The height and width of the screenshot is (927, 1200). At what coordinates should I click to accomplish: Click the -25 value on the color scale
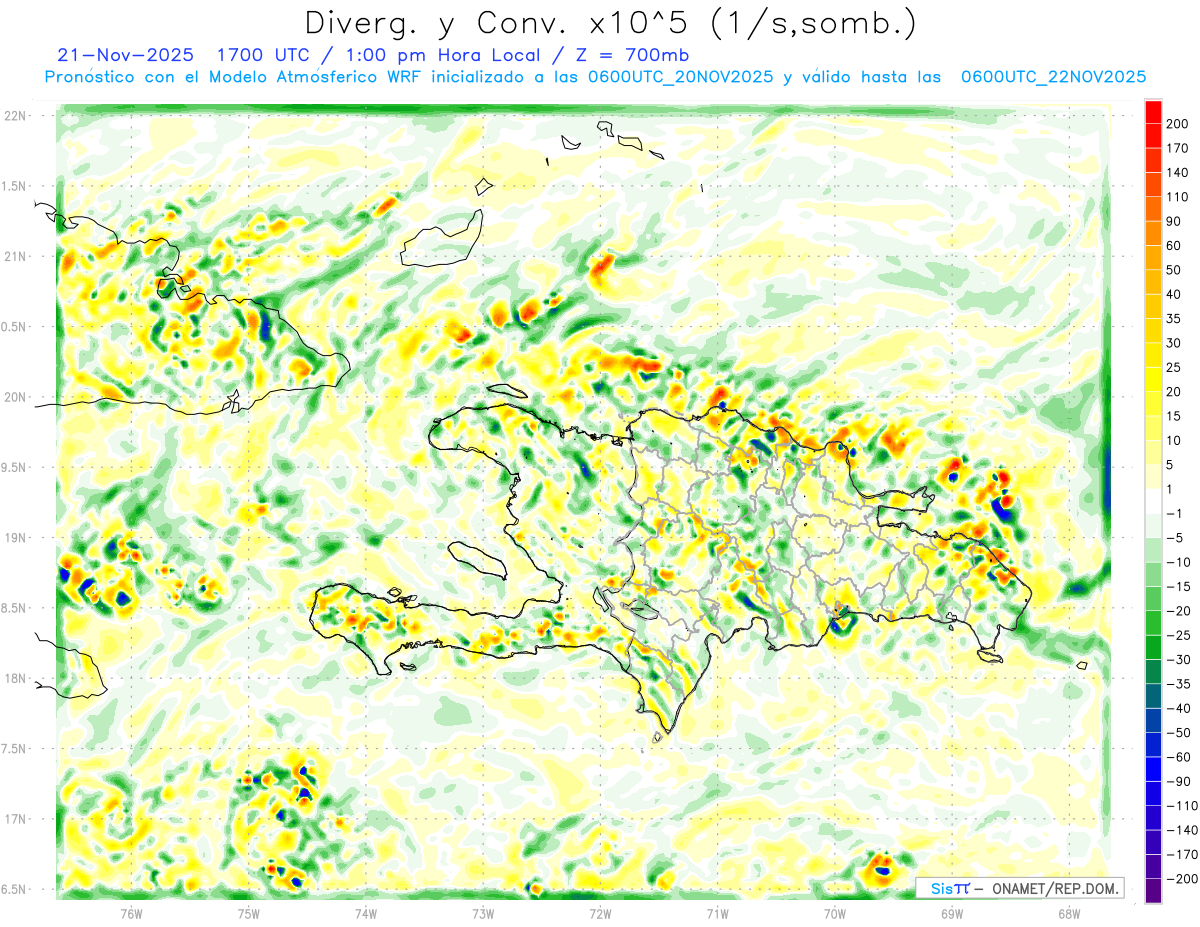coord(1178,634)
